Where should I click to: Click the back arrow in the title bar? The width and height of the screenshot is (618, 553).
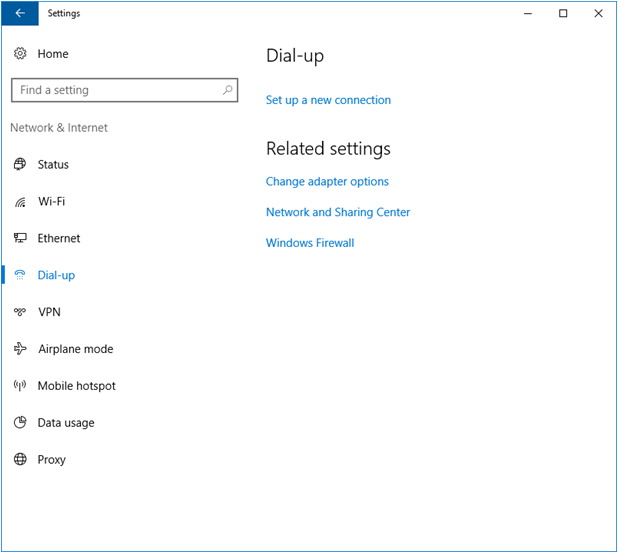pyautogui.click(x=20, y=14)
